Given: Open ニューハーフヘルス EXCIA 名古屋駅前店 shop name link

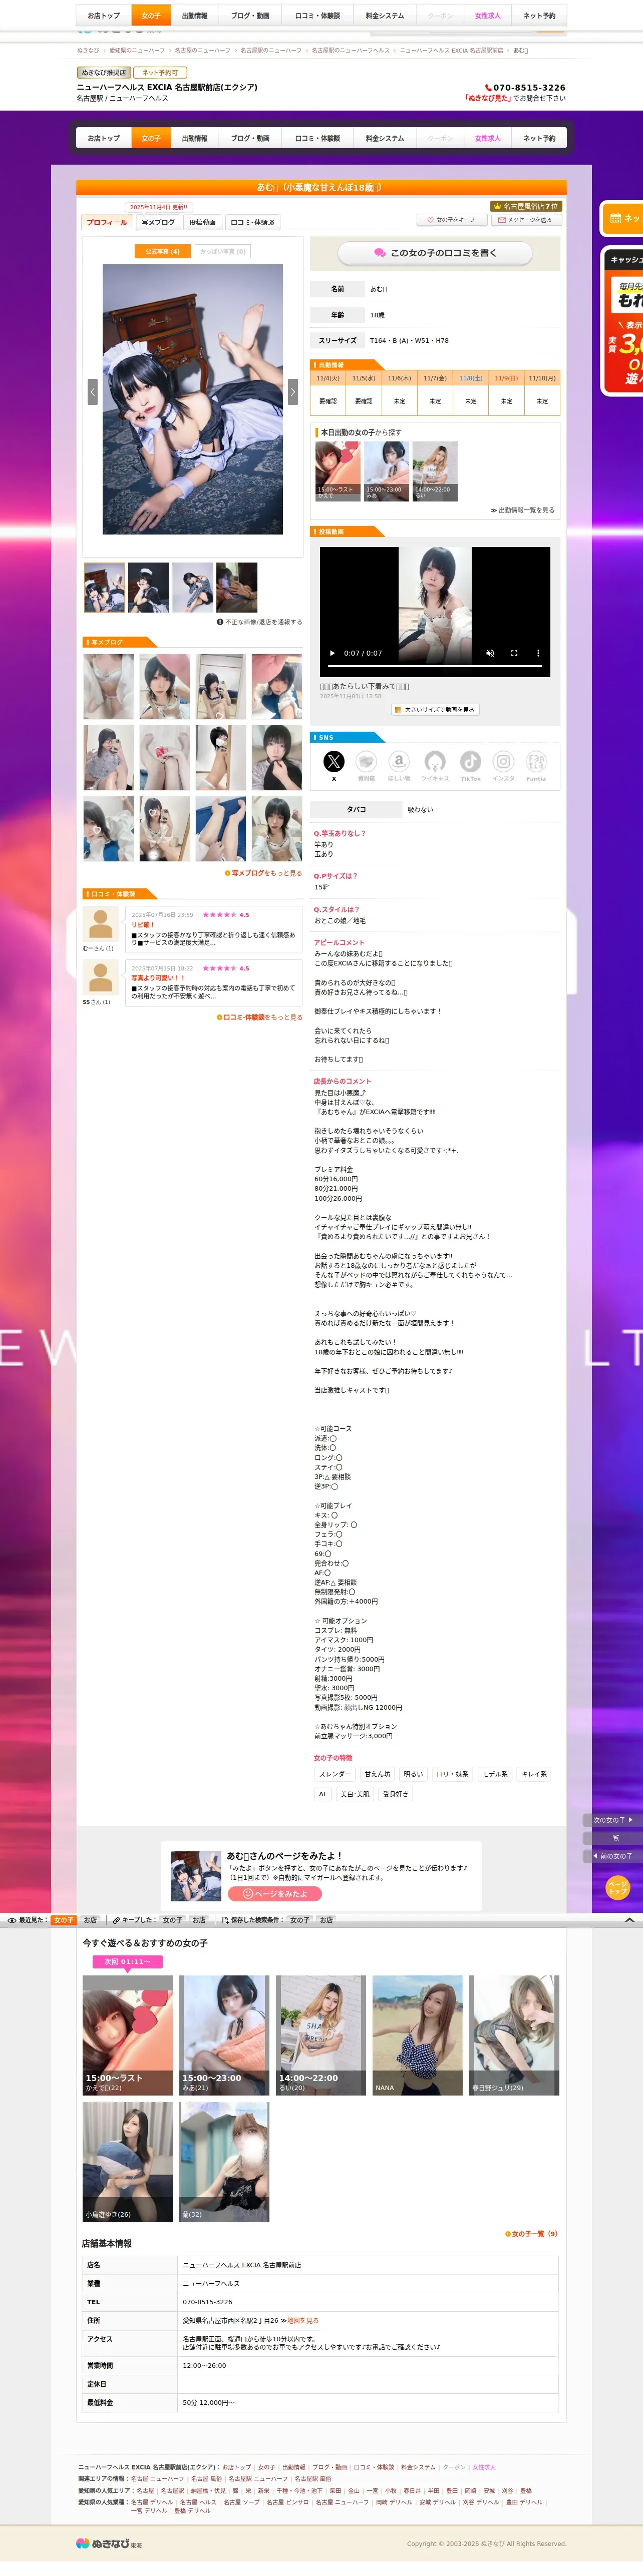Looking at the screenshot, I should click(x=242, y=2265).
